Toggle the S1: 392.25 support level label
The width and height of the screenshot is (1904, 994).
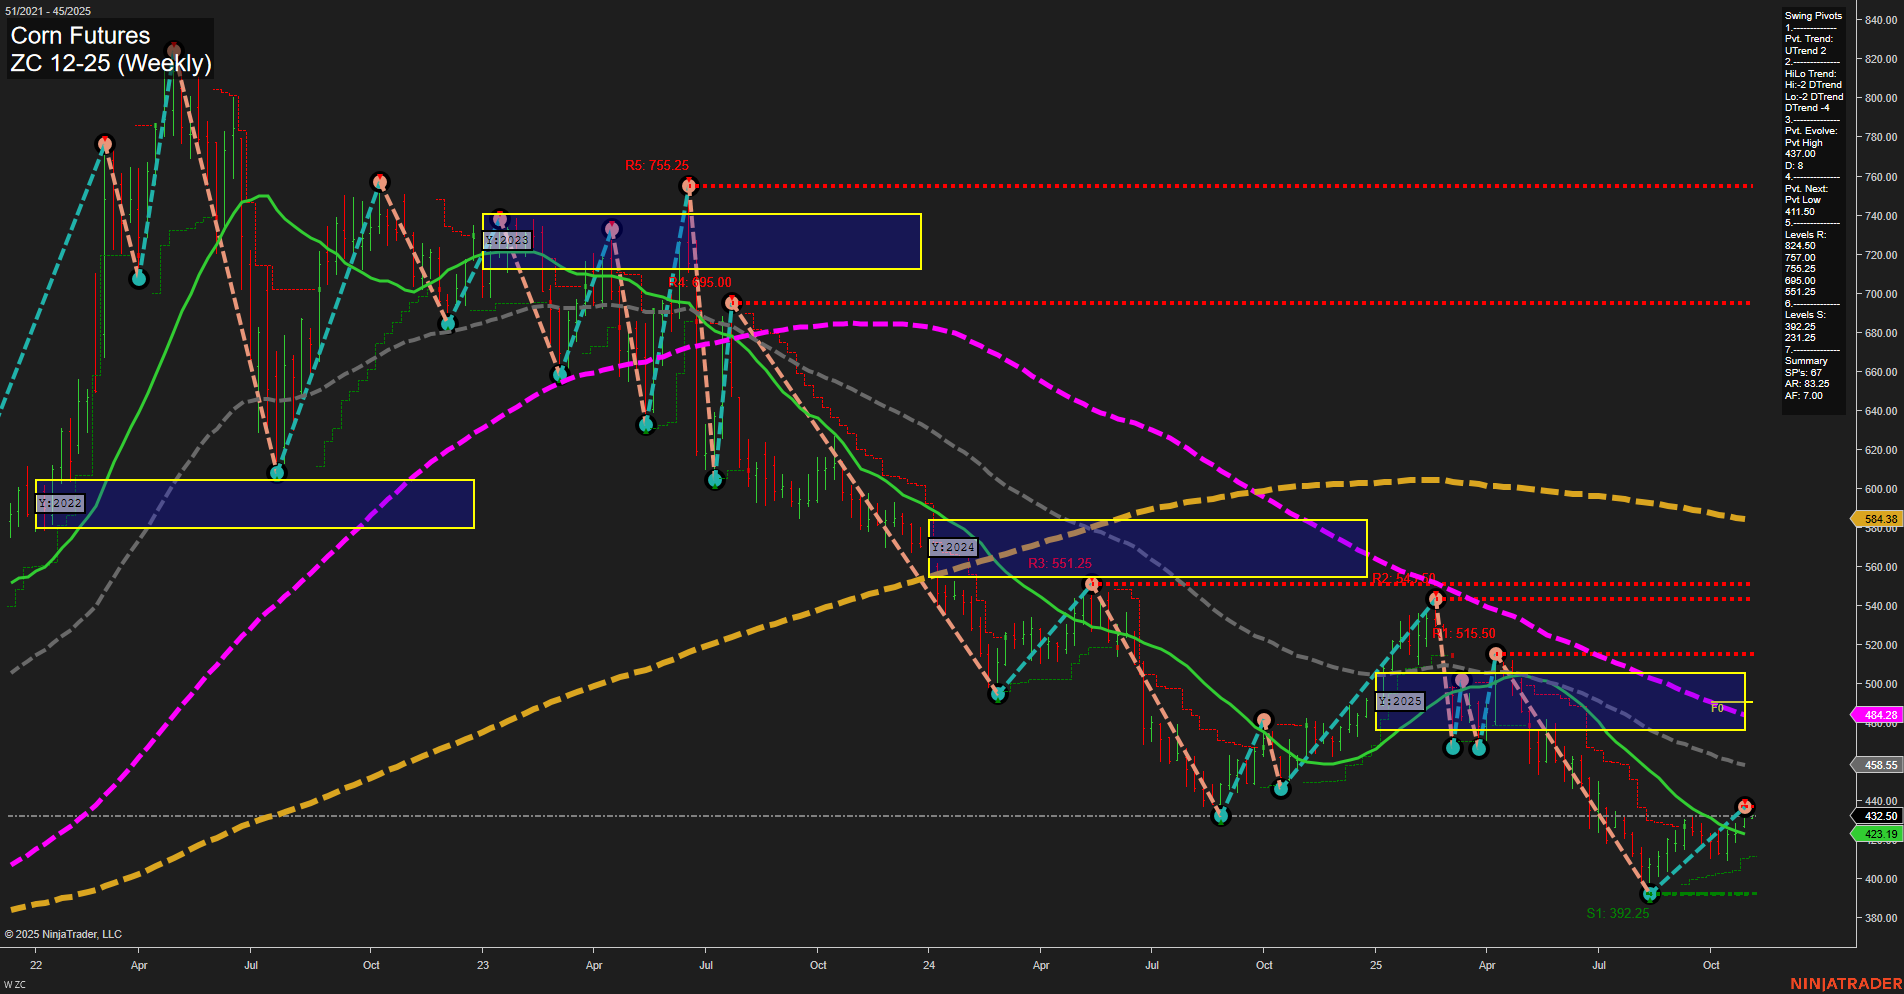[1617, 912]
